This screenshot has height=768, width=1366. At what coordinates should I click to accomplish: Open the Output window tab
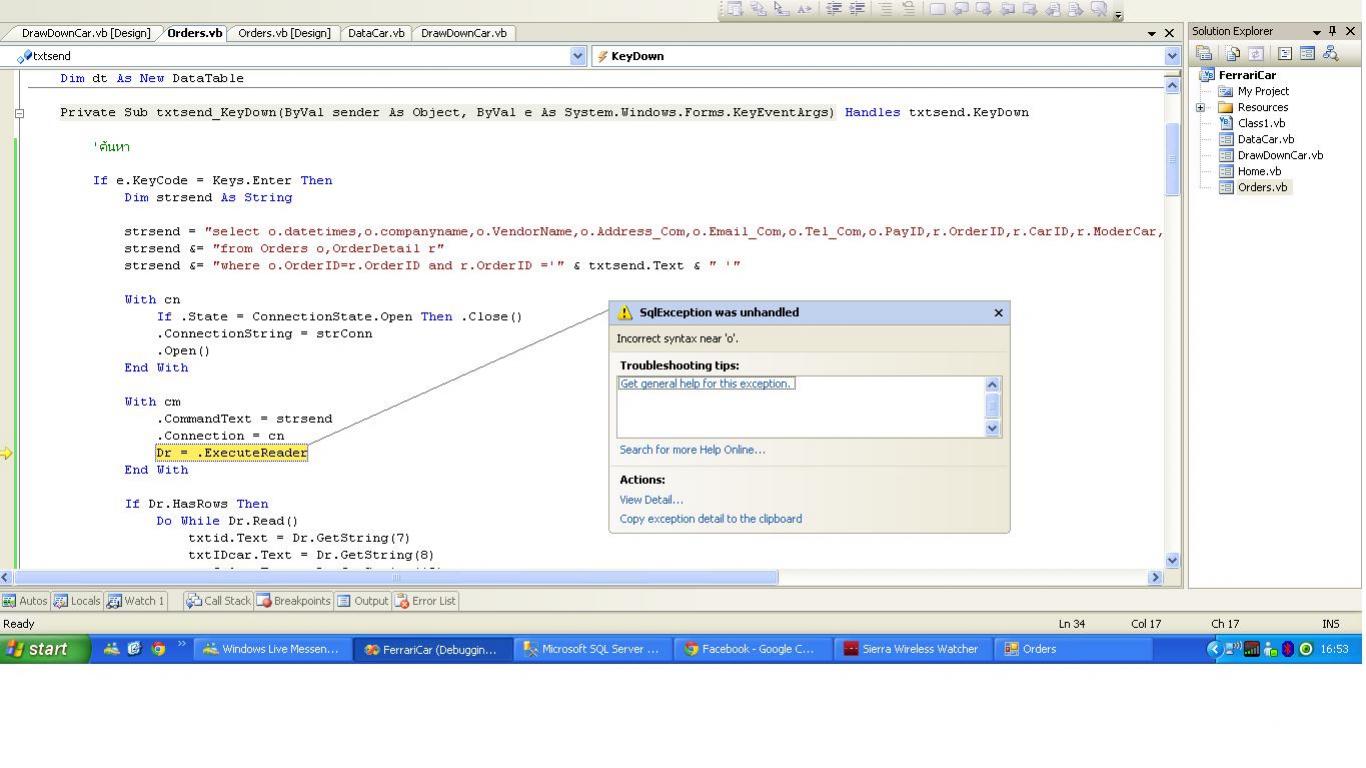[x=362, y=601]
